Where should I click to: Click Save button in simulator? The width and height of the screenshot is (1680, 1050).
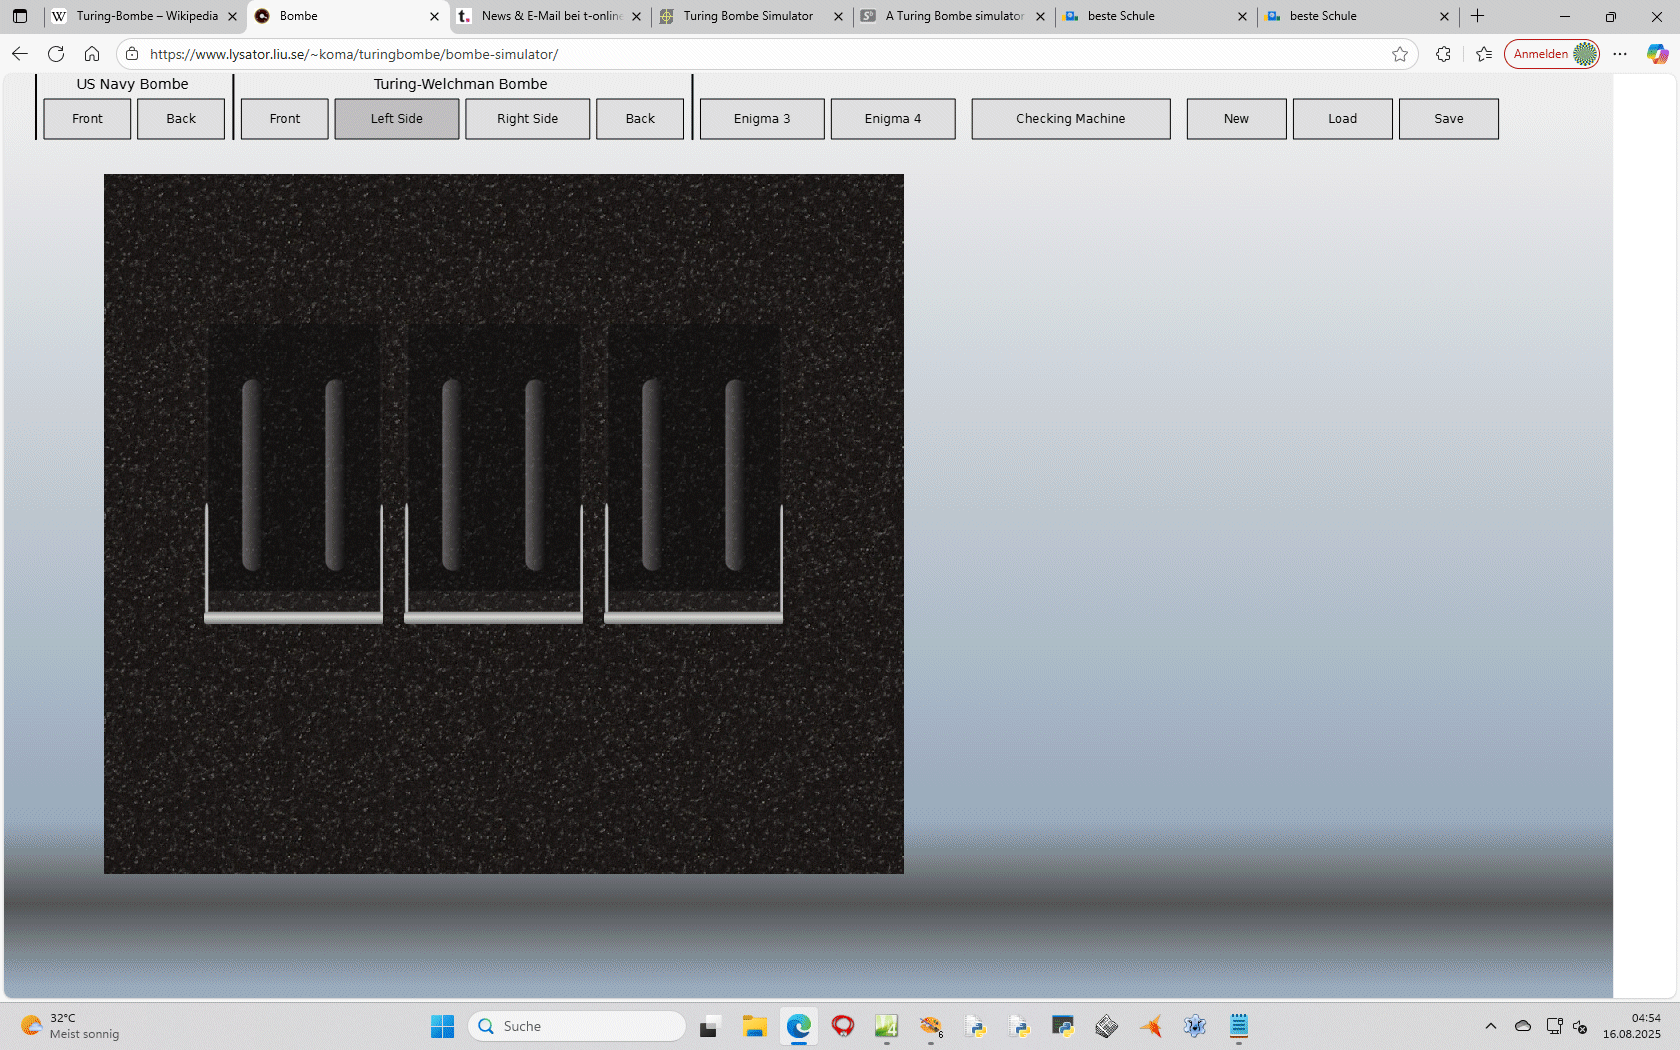click(1448, 119)
